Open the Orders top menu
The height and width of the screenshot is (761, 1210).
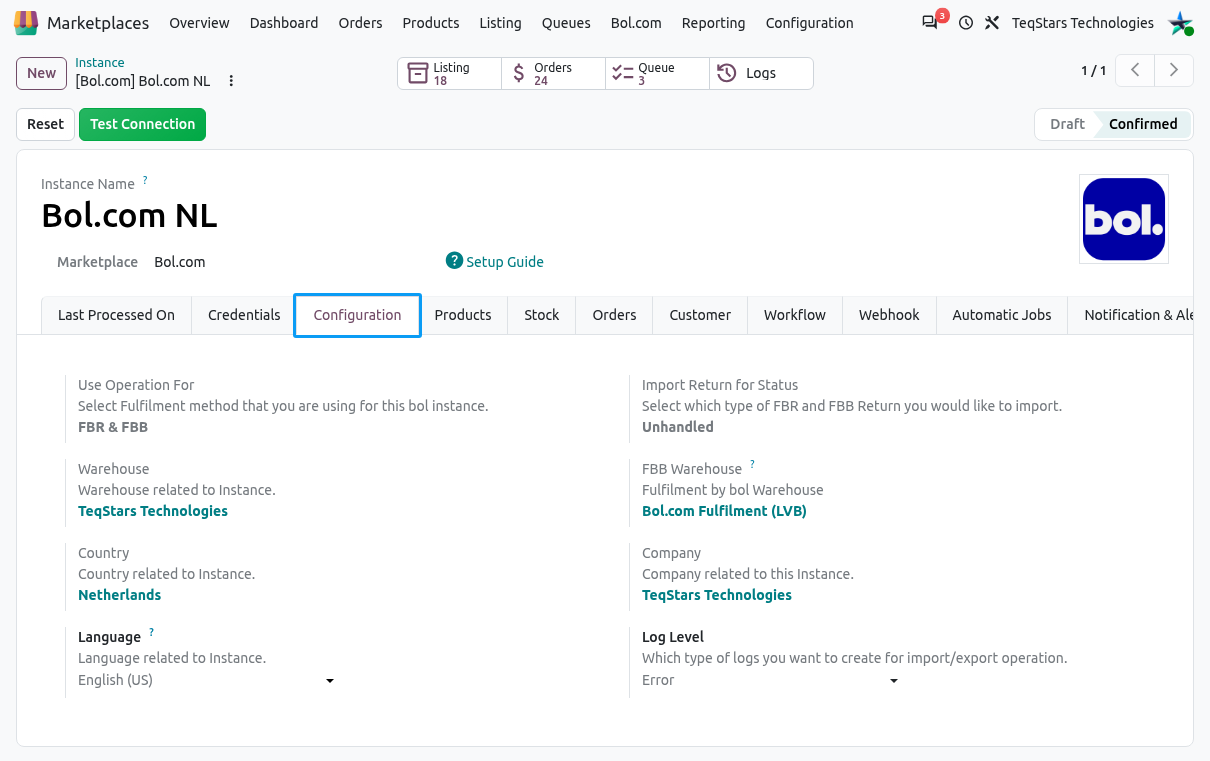[360, 22]
